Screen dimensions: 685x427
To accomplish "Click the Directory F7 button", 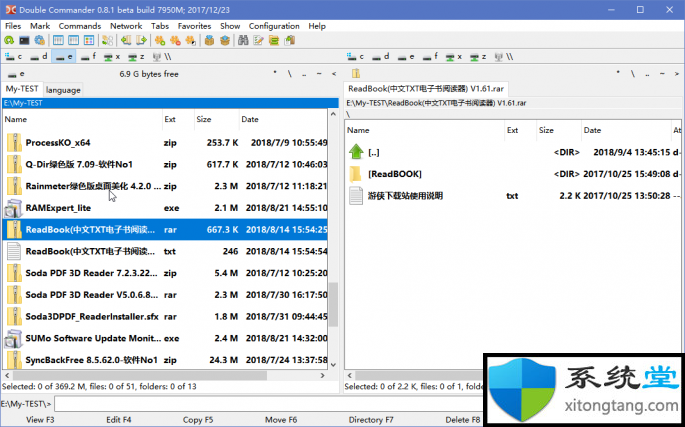I will click(371, 420).
